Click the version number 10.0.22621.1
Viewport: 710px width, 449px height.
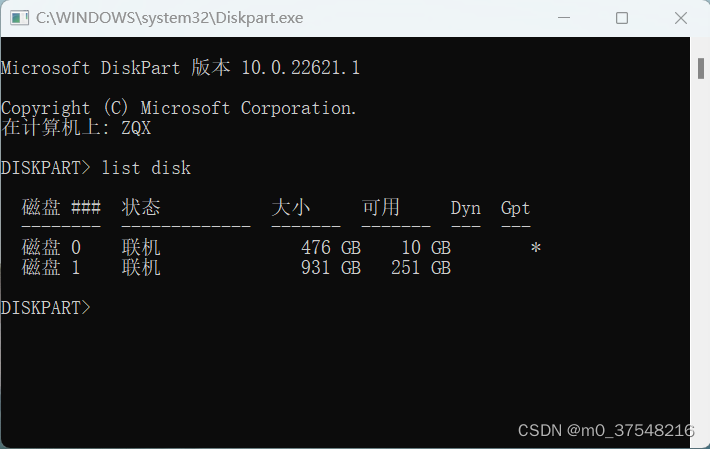[301, 68]
